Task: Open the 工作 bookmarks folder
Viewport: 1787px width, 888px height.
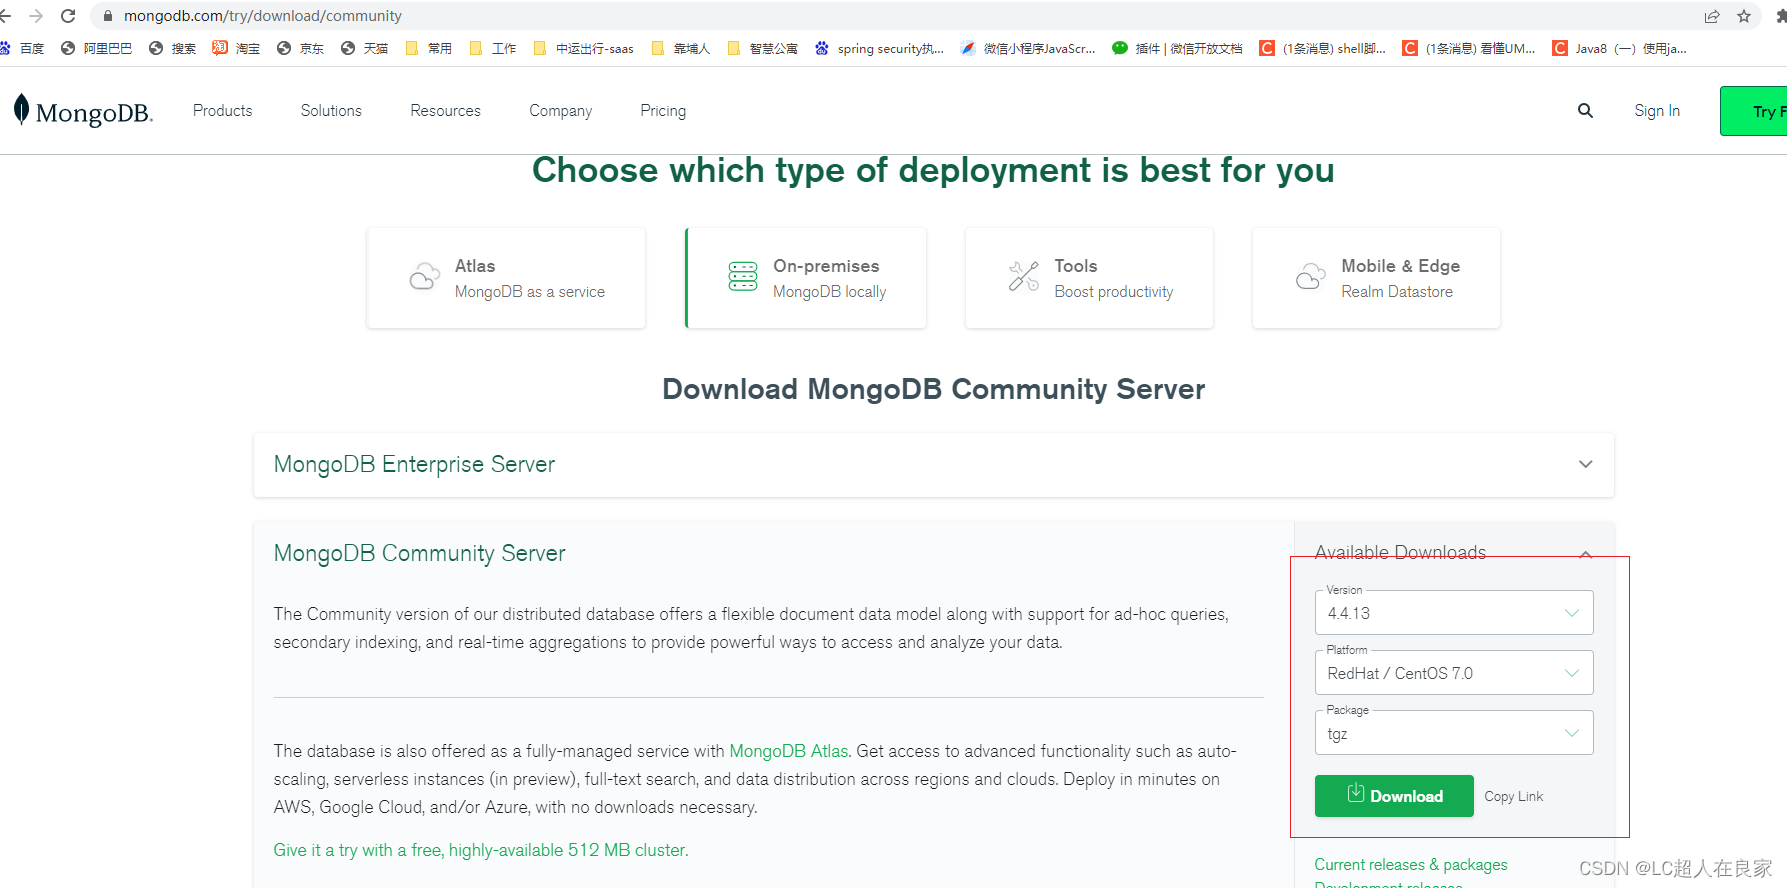Action: pos(492,48)
